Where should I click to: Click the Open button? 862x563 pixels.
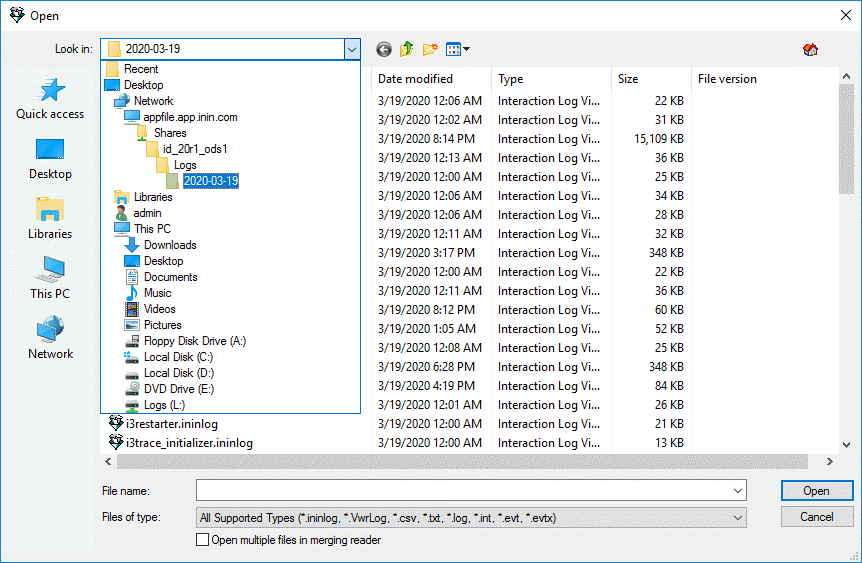[815, 491]
